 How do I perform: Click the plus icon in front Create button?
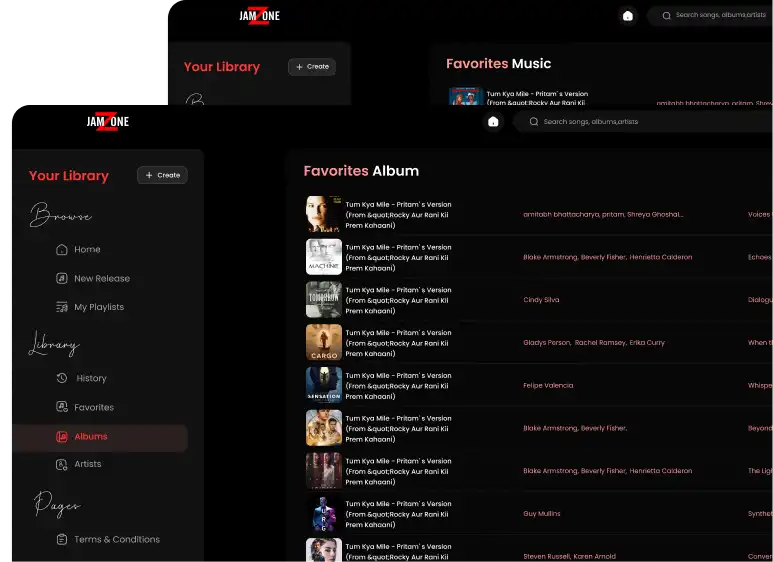149,175
